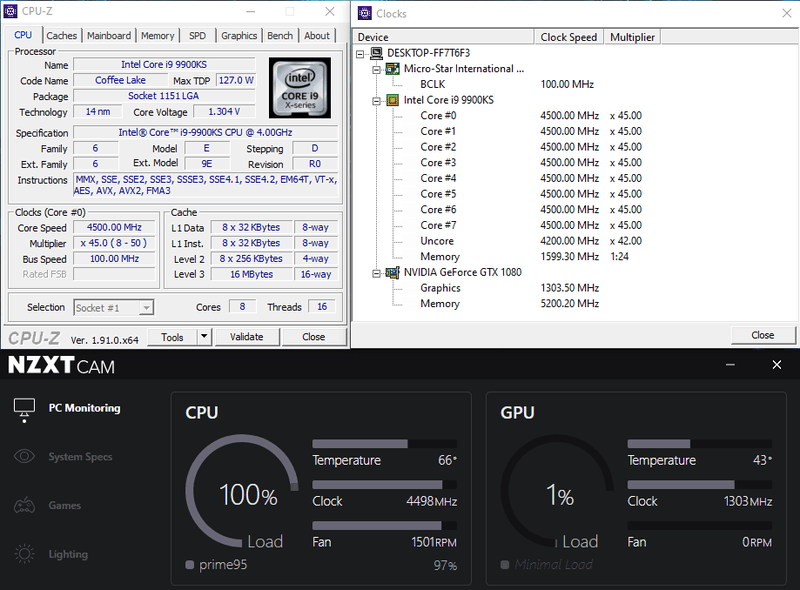Image resolution: width=800 pixels, height=590 pixels.
Task: Click the GPU Temperature bar
Action: (x=699, y=444)
